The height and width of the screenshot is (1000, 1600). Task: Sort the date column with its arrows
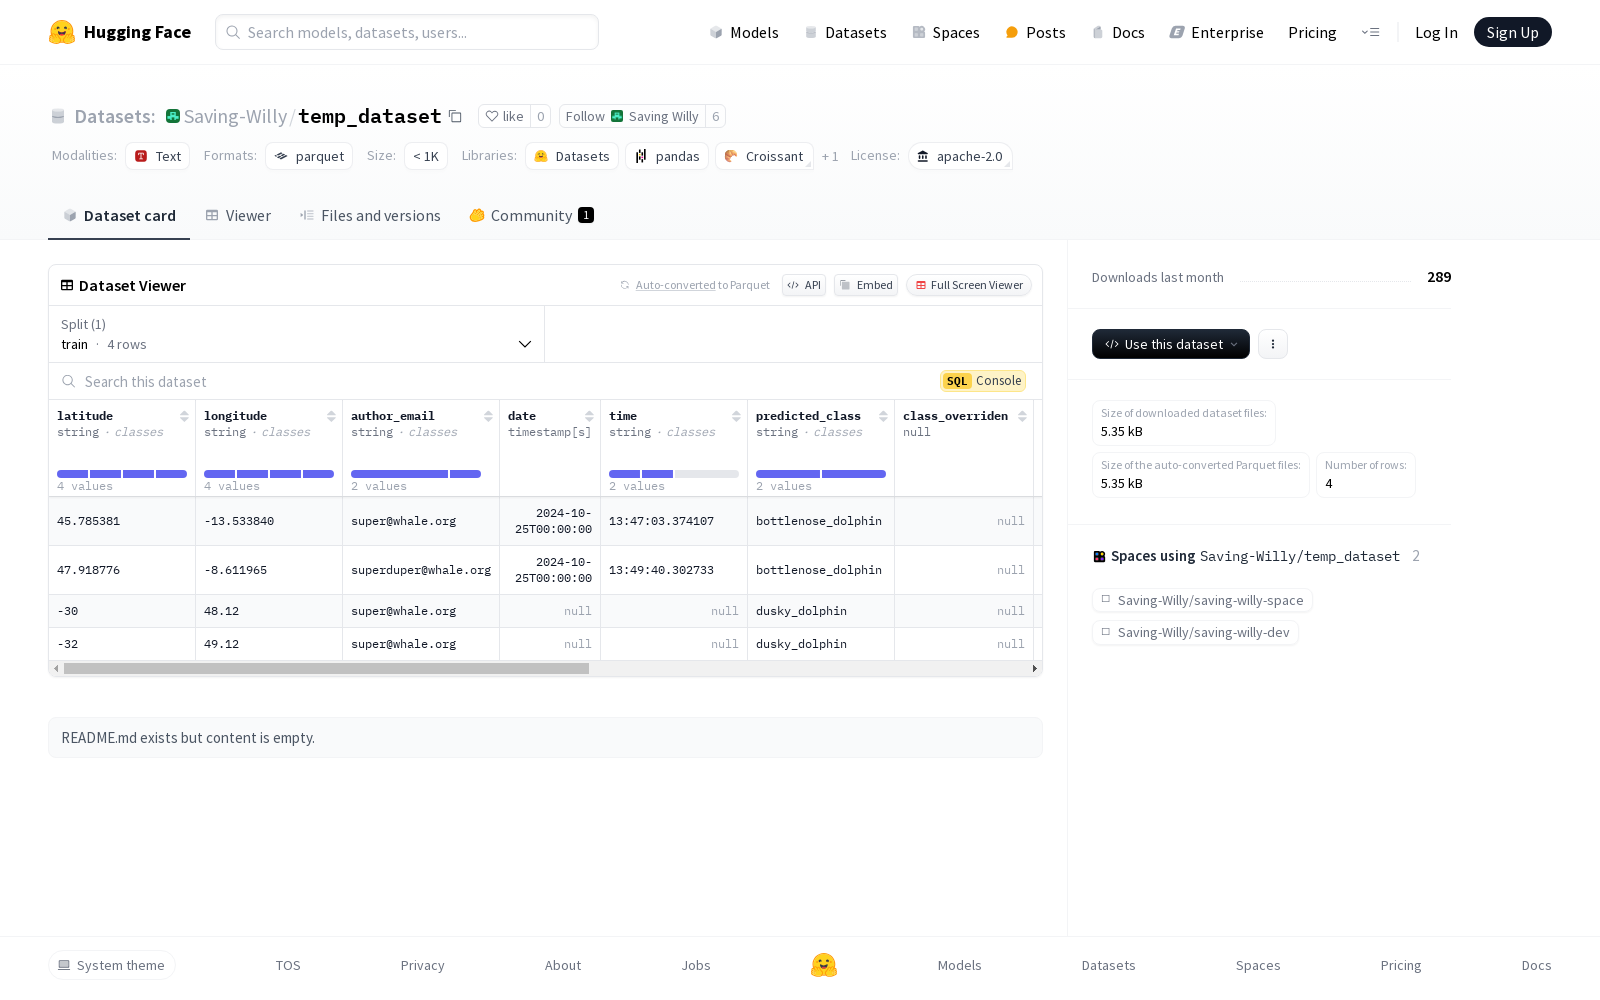tap(589, 416)
